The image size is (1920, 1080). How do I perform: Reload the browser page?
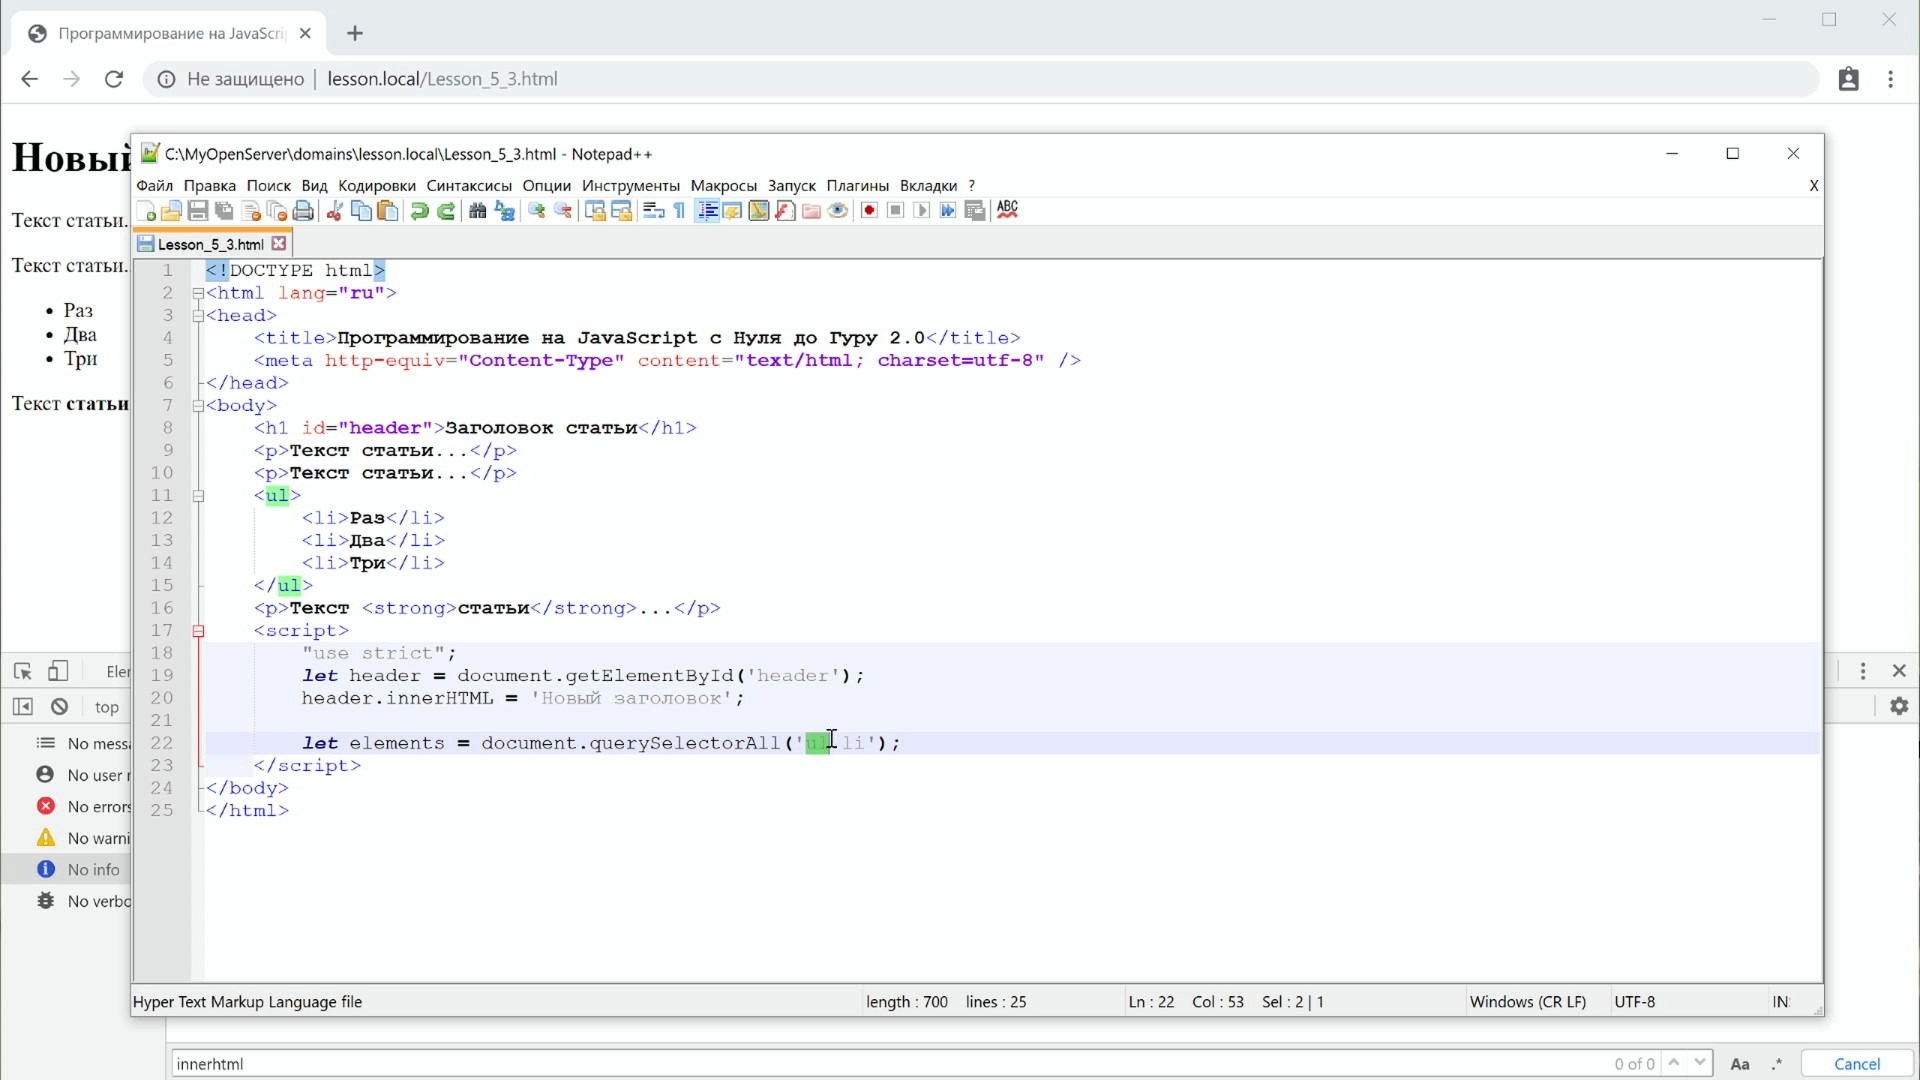[x=114, y=79]
